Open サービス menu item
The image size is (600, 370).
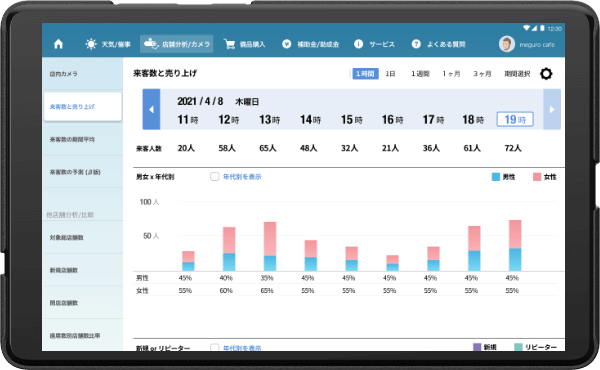tap(382, 44)
